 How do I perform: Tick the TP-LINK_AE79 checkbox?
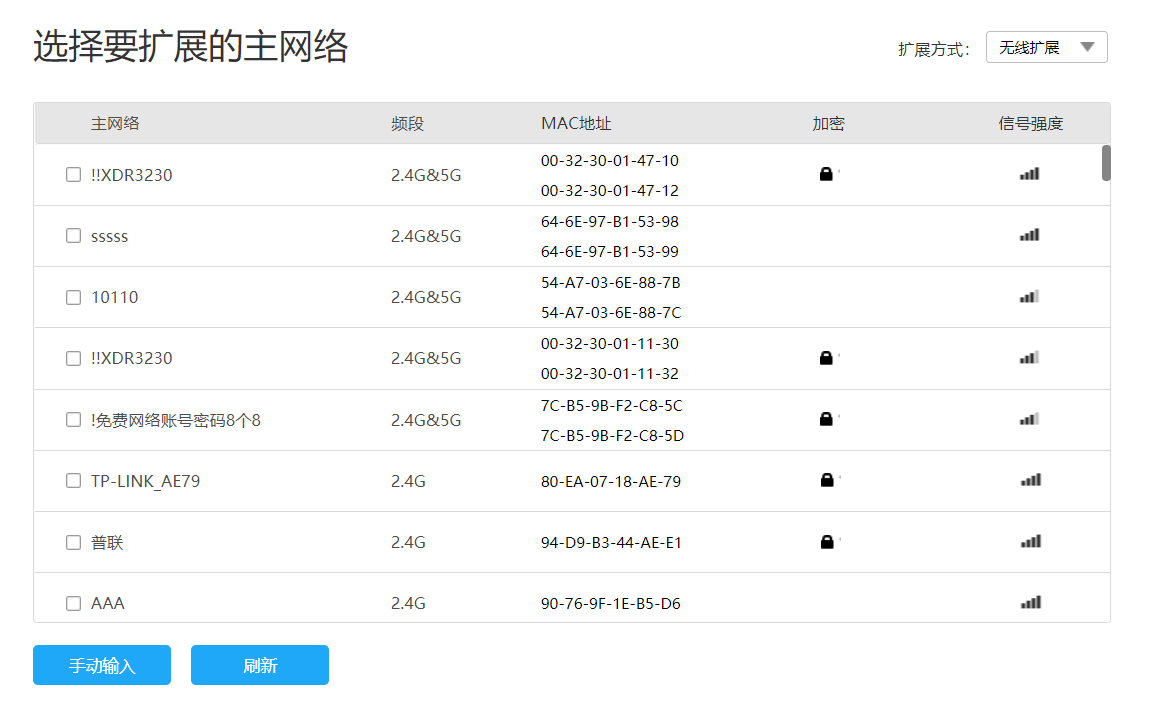(x=73, y=481)
